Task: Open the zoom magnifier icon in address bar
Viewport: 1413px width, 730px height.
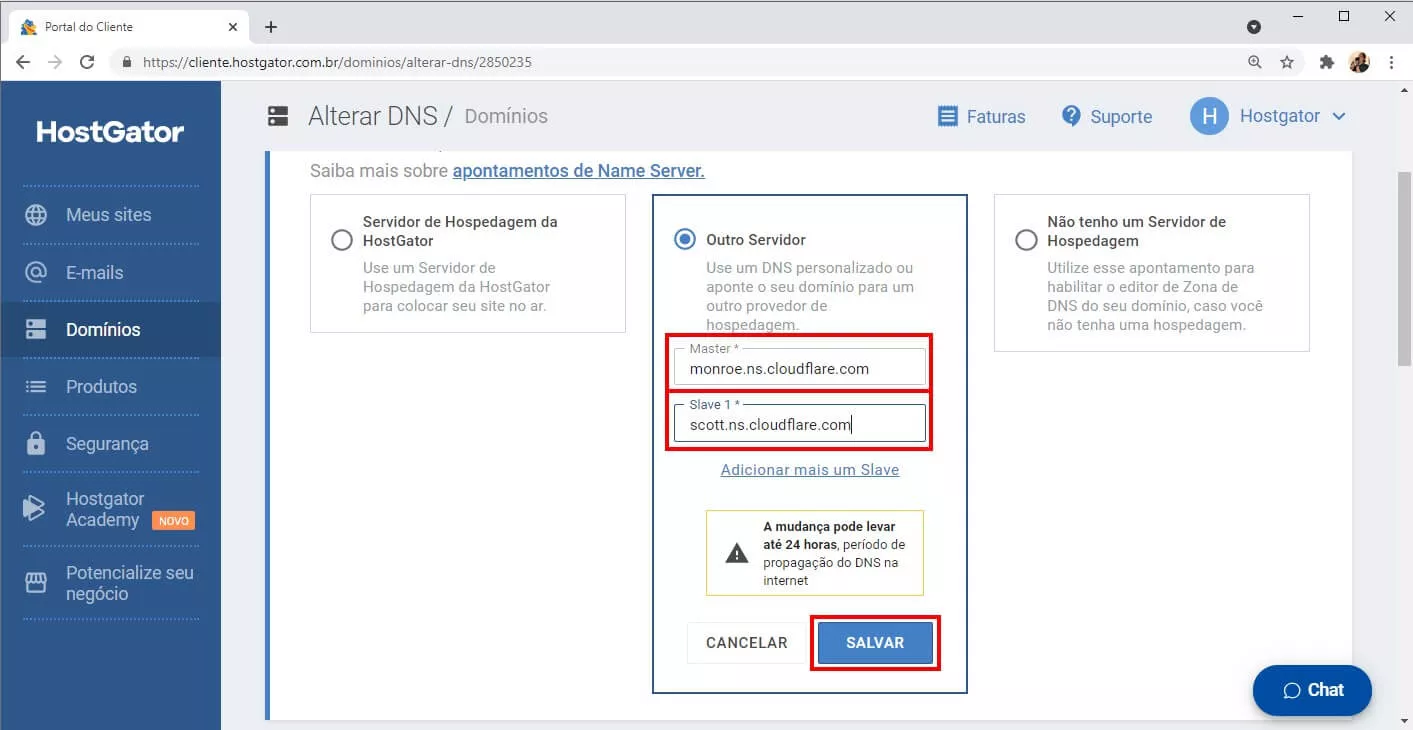Action: (1255, 62)
